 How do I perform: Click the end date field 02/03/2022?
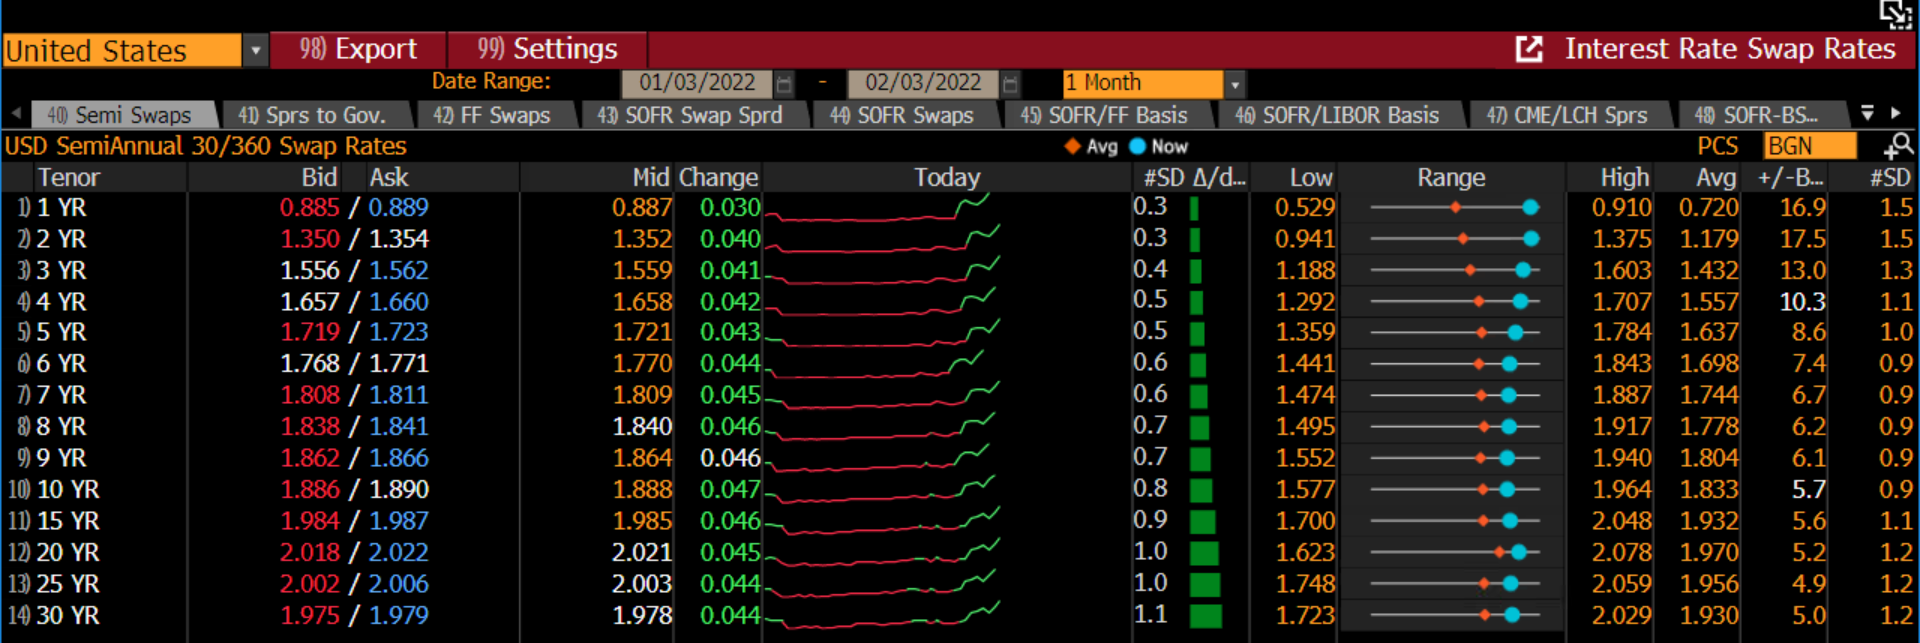tap(923, 83)
